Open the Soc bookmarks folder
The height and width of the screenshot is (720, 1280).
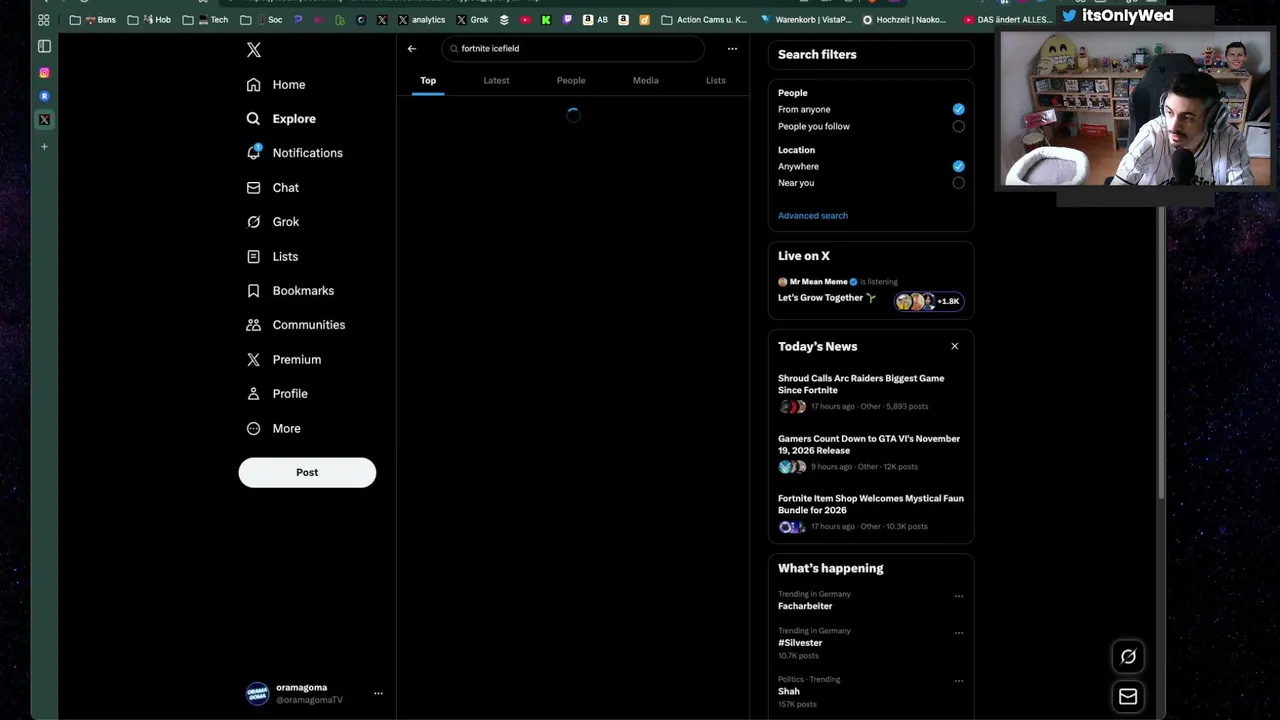[260, 20]
